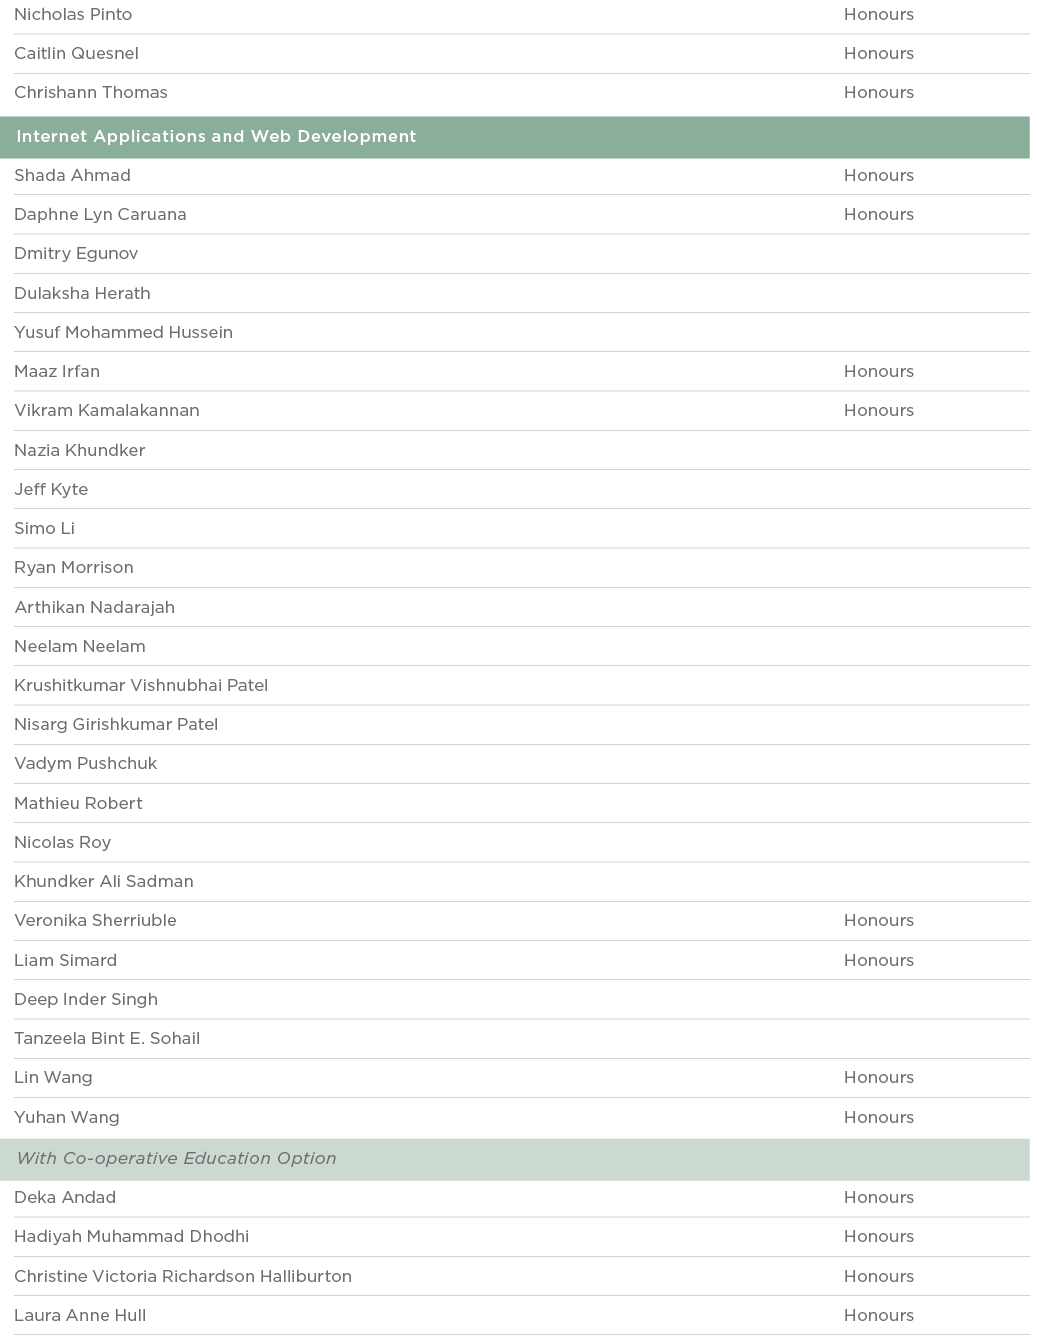This screenshot has width=1037, height=1338.
Task: Select the With Co-operative Education Option subheading
Action: (x=176, y=1159)
